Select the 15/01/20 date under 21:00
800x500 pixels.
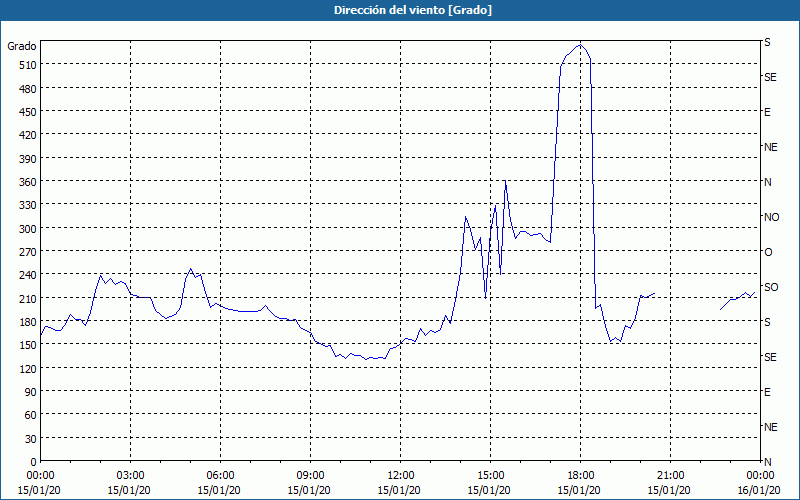click(x=670, y=490)
